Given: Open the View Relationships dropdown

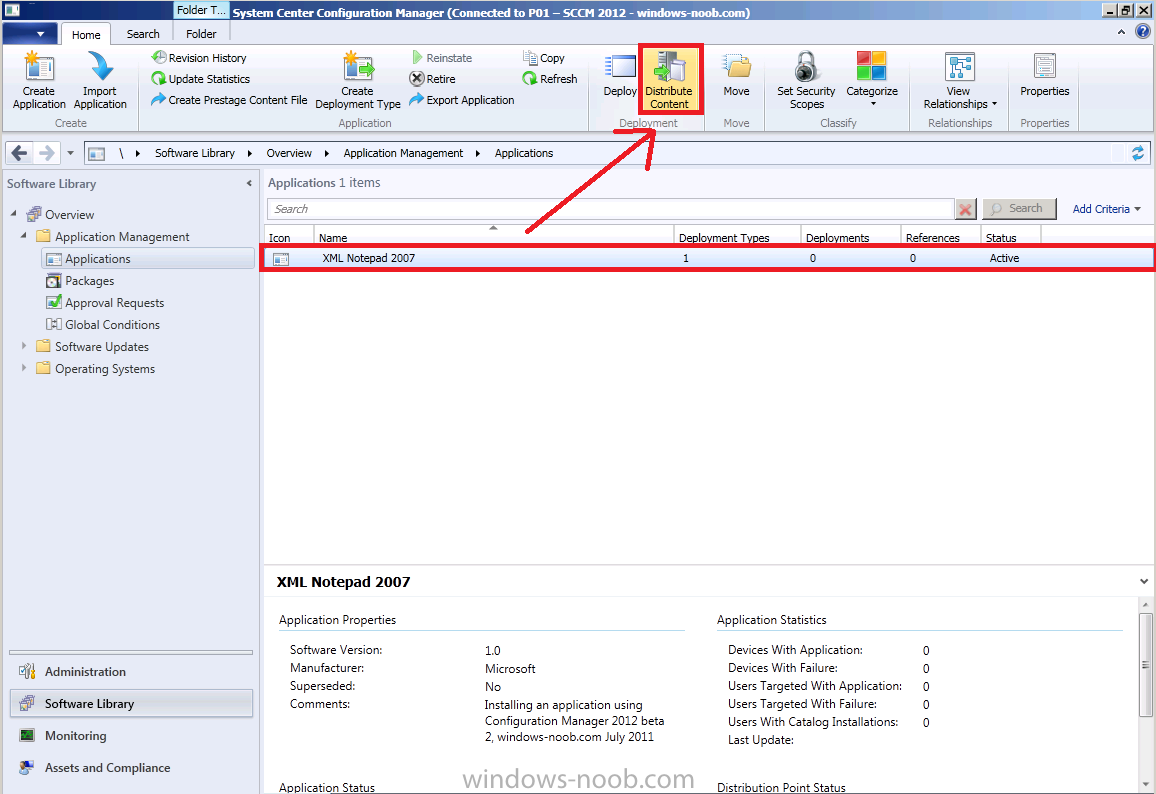Looking at the screenshot, I should (x=959, y=80).
